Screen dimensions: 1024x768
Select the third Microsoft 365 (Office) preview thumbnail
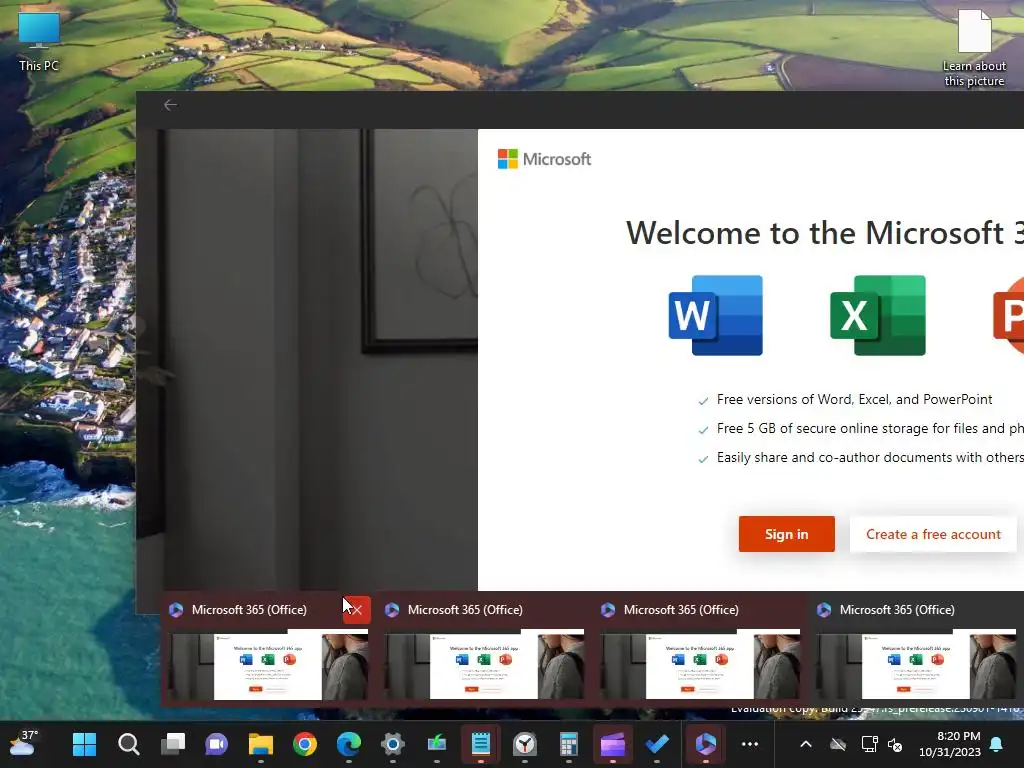[700, 664]
